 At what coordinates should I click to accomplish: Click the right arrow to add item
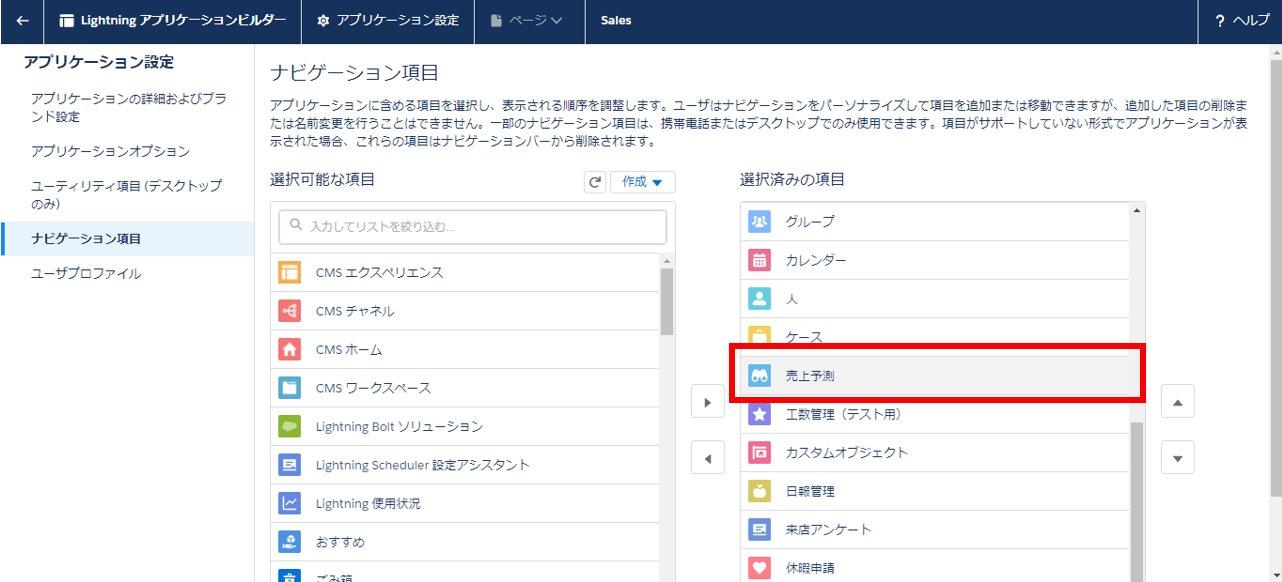pyautogui.click(x=708, y=403)
